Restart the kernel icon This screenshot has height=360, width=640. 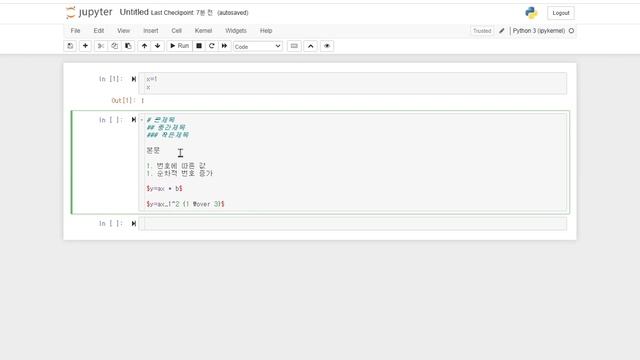[211, 46]
